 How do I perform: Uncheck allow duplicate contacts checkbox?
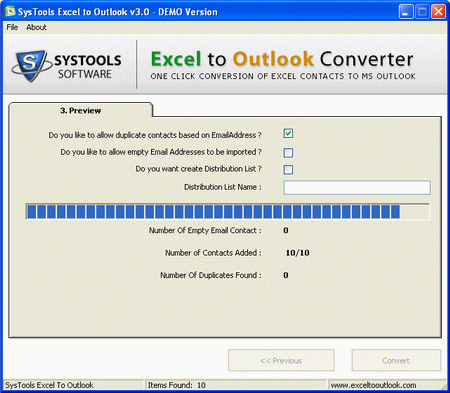[x=288, y=134]
